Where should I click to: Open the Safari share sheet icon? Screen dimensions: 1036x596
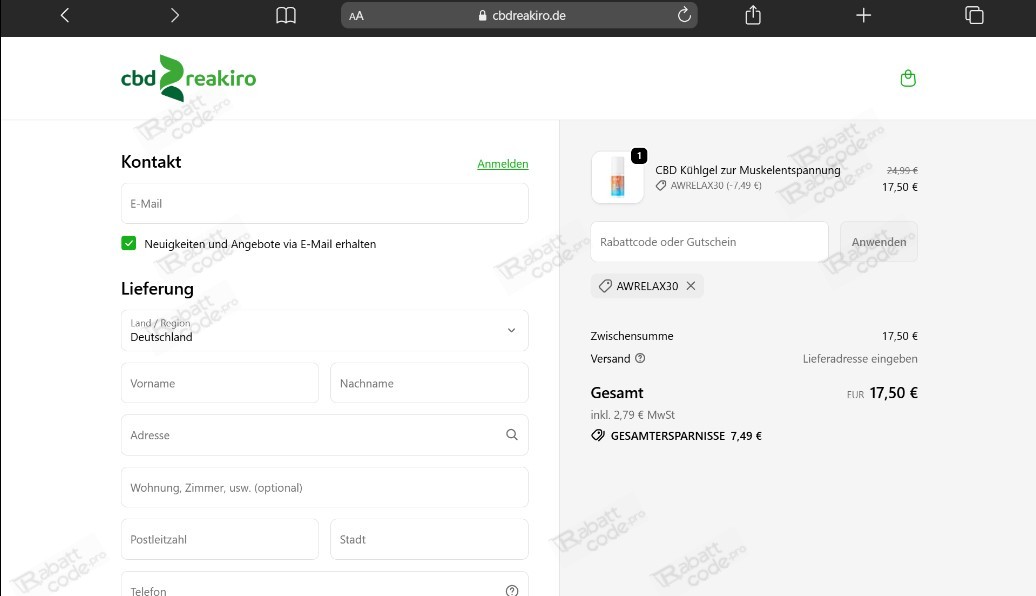[x=752, y=15]
